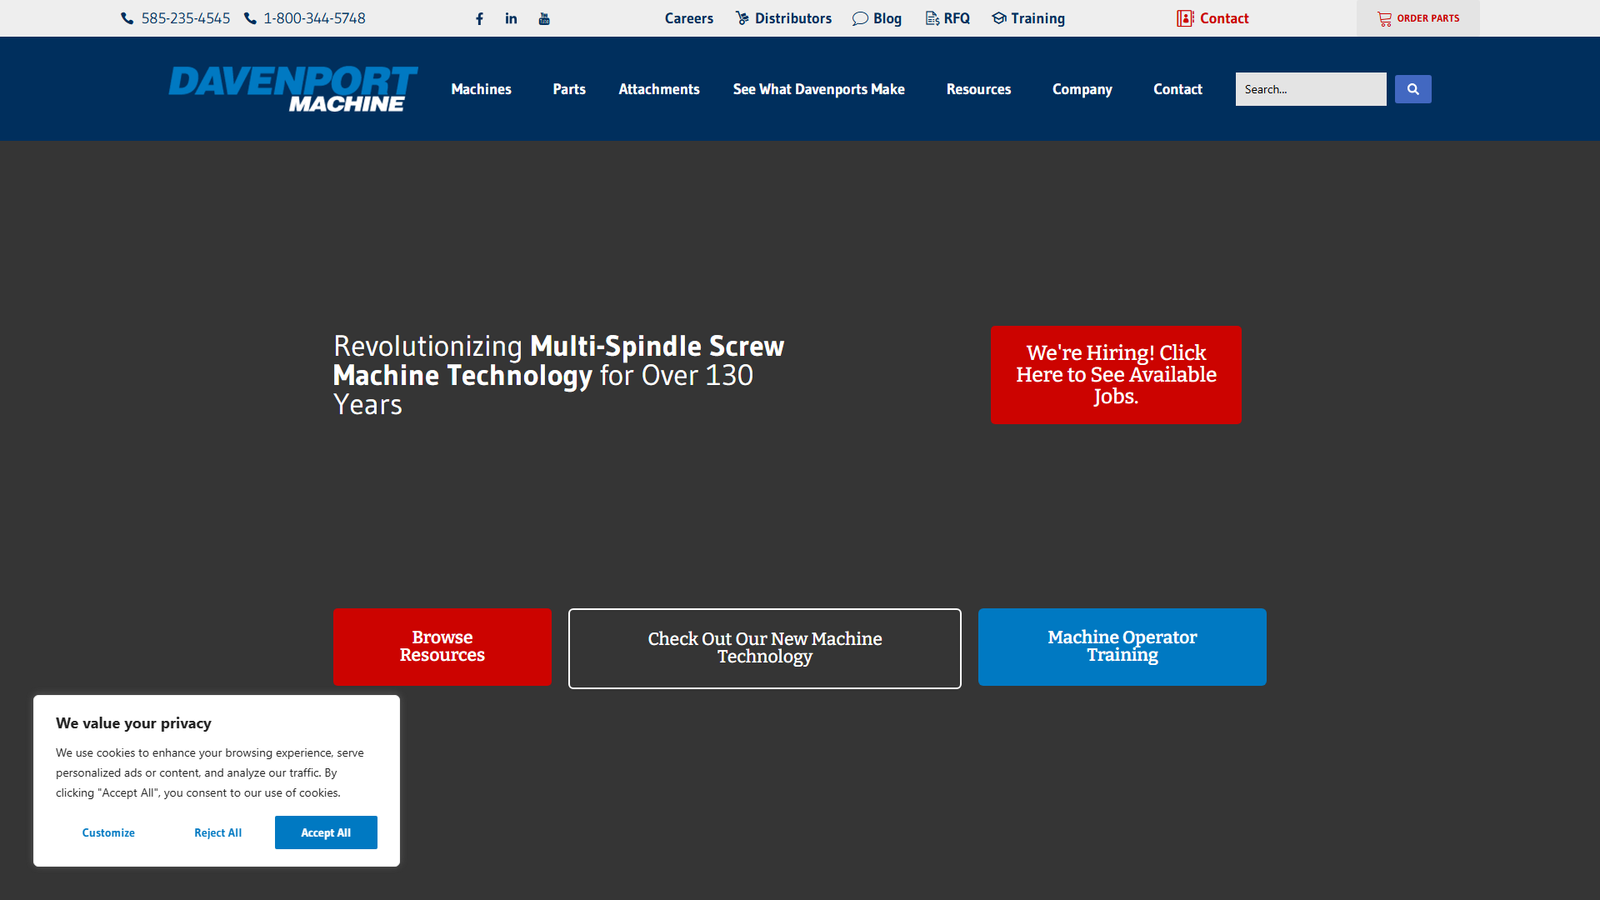Click the search magnifying glass button
Viewport: 1600px width, 900px height.
[1412, 89]
